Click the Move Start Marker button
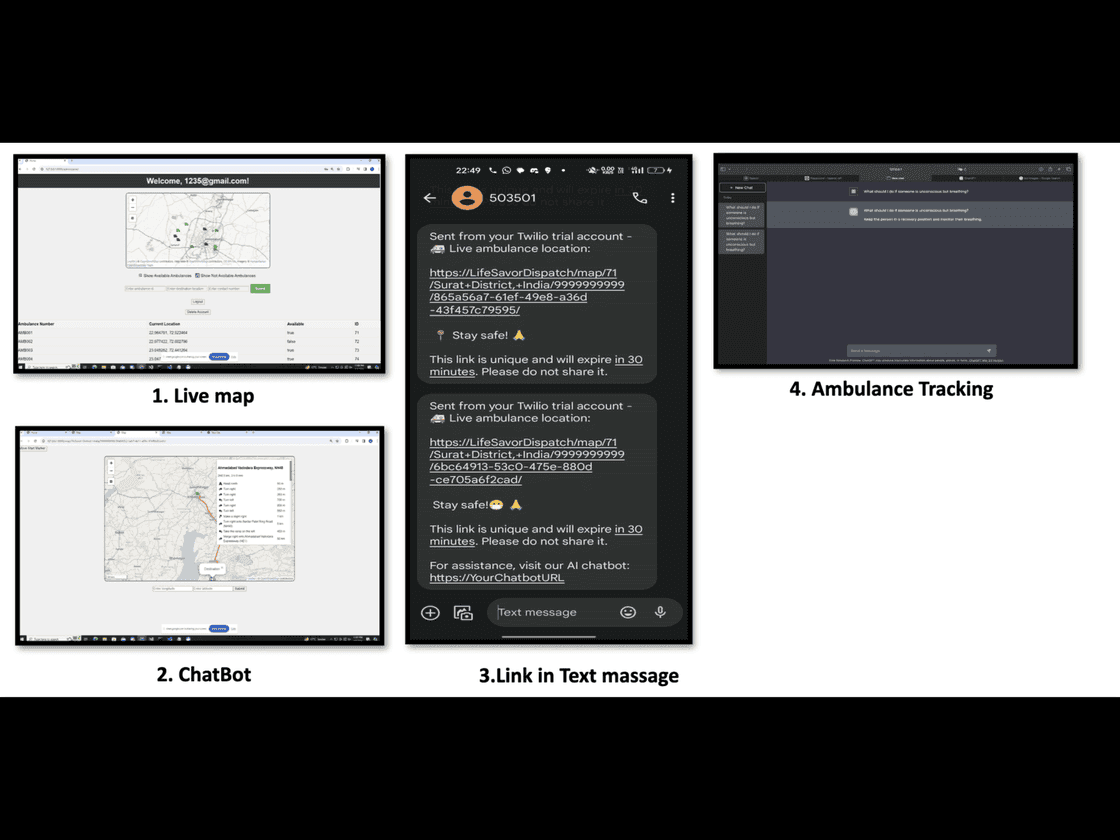1120x840 pixels. [33, 448]
